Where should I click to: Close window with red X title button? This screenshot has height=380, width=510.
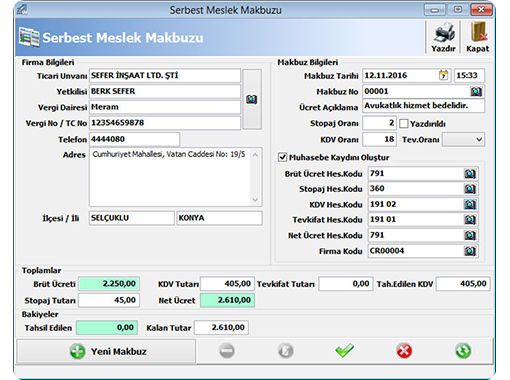pyautogui.click(x=481, y=10)
